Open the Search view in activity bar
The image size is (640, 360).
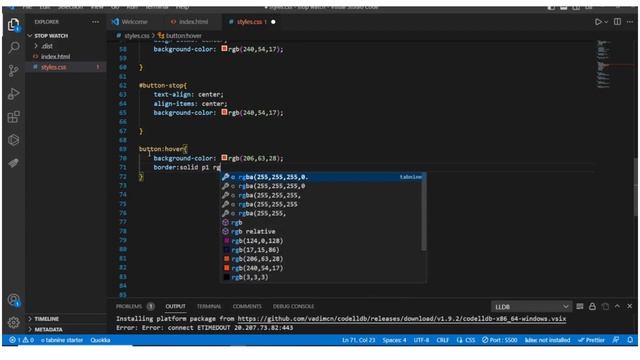point(13,47)
